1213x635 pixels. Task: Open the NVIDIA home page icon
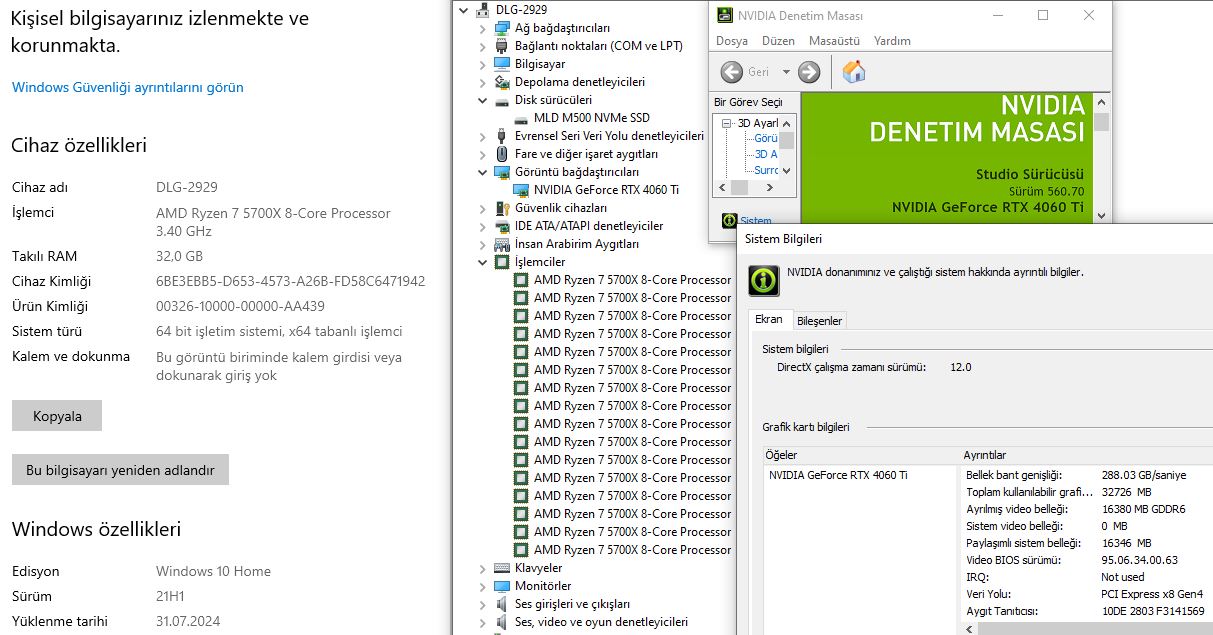tap(854, 72)
